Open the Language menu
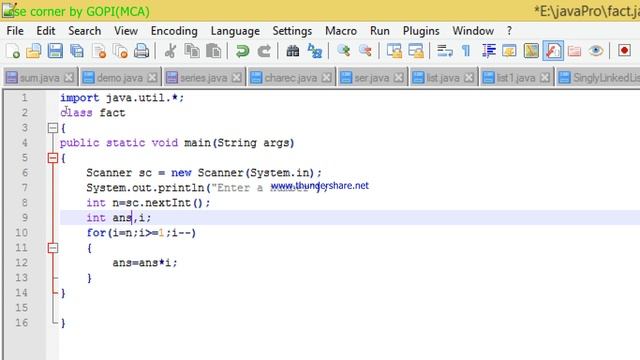This screenshot has height=360, width=640. tap(235, 31)
